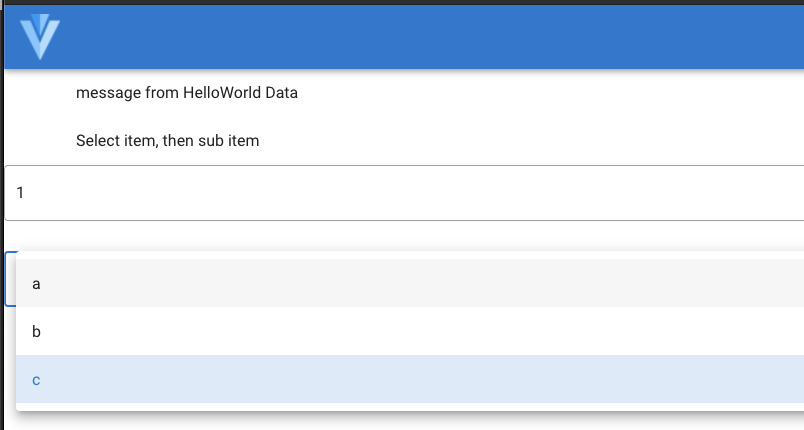The width and height of the screenshot is (804, 430).
Task: Click the "Select item, then sub item" label
Action: (168, 140)
